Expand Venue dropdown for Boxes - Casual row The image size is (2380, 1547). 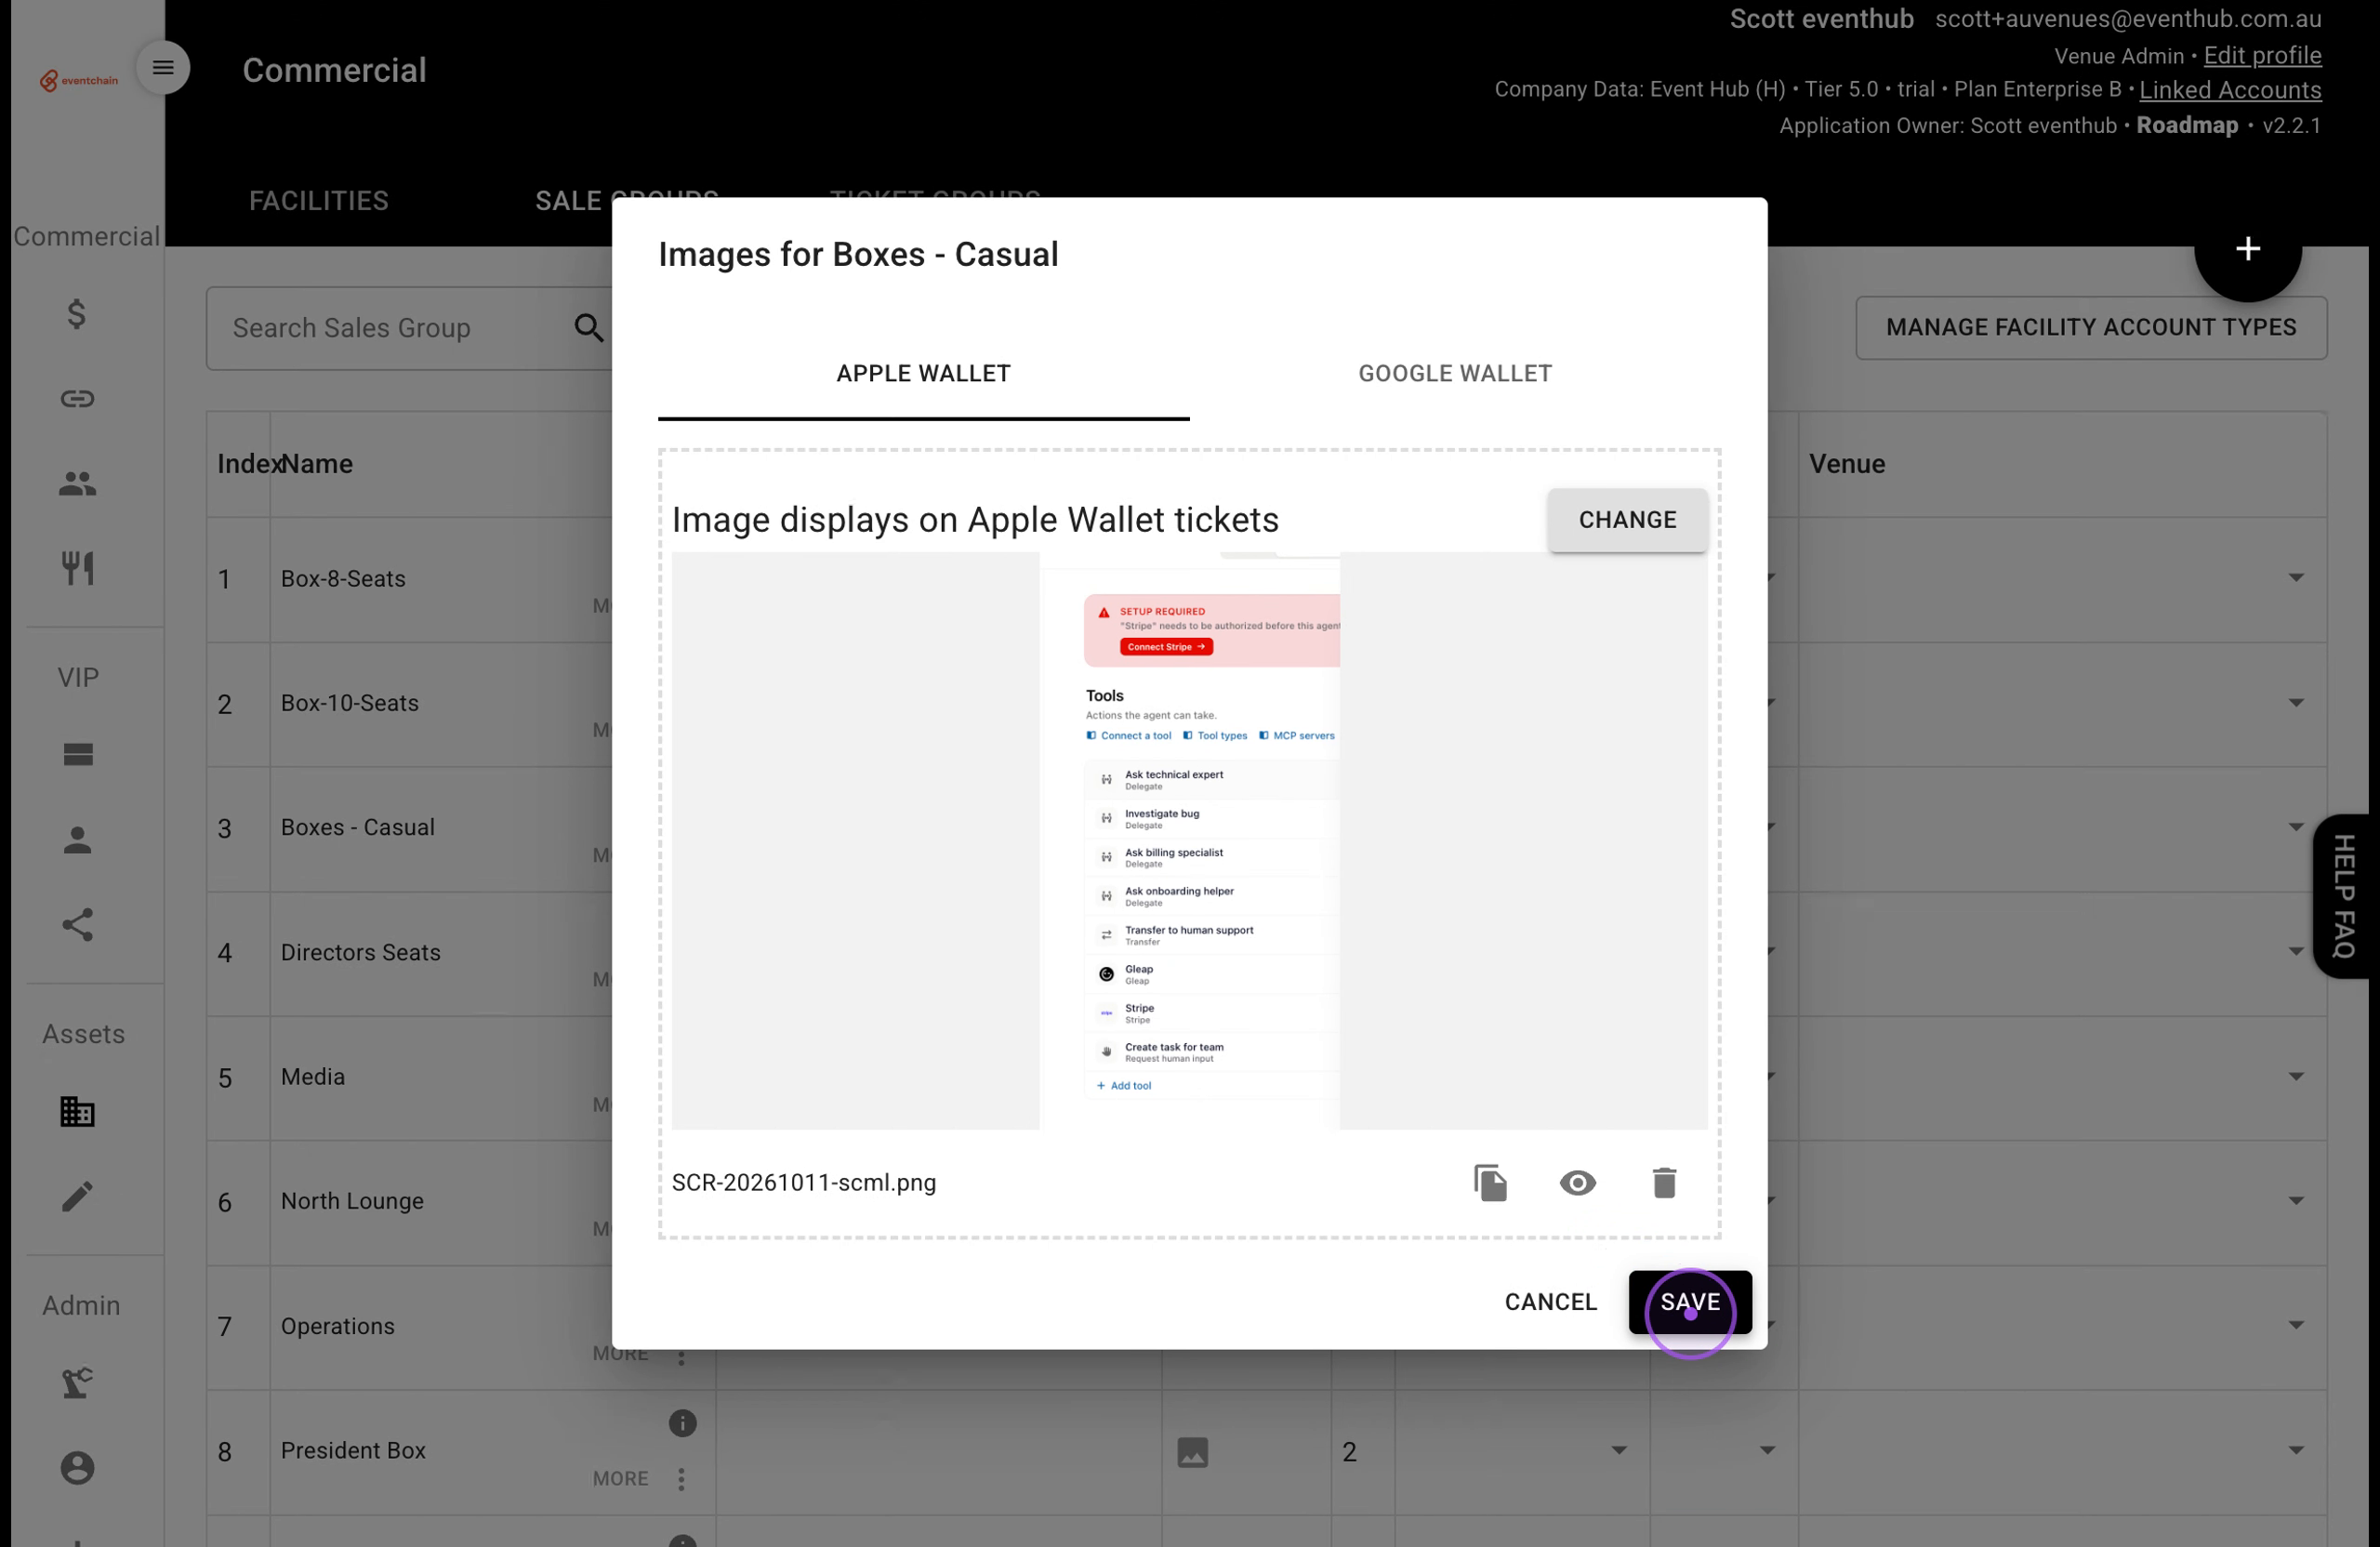[x=2296, y=827]
